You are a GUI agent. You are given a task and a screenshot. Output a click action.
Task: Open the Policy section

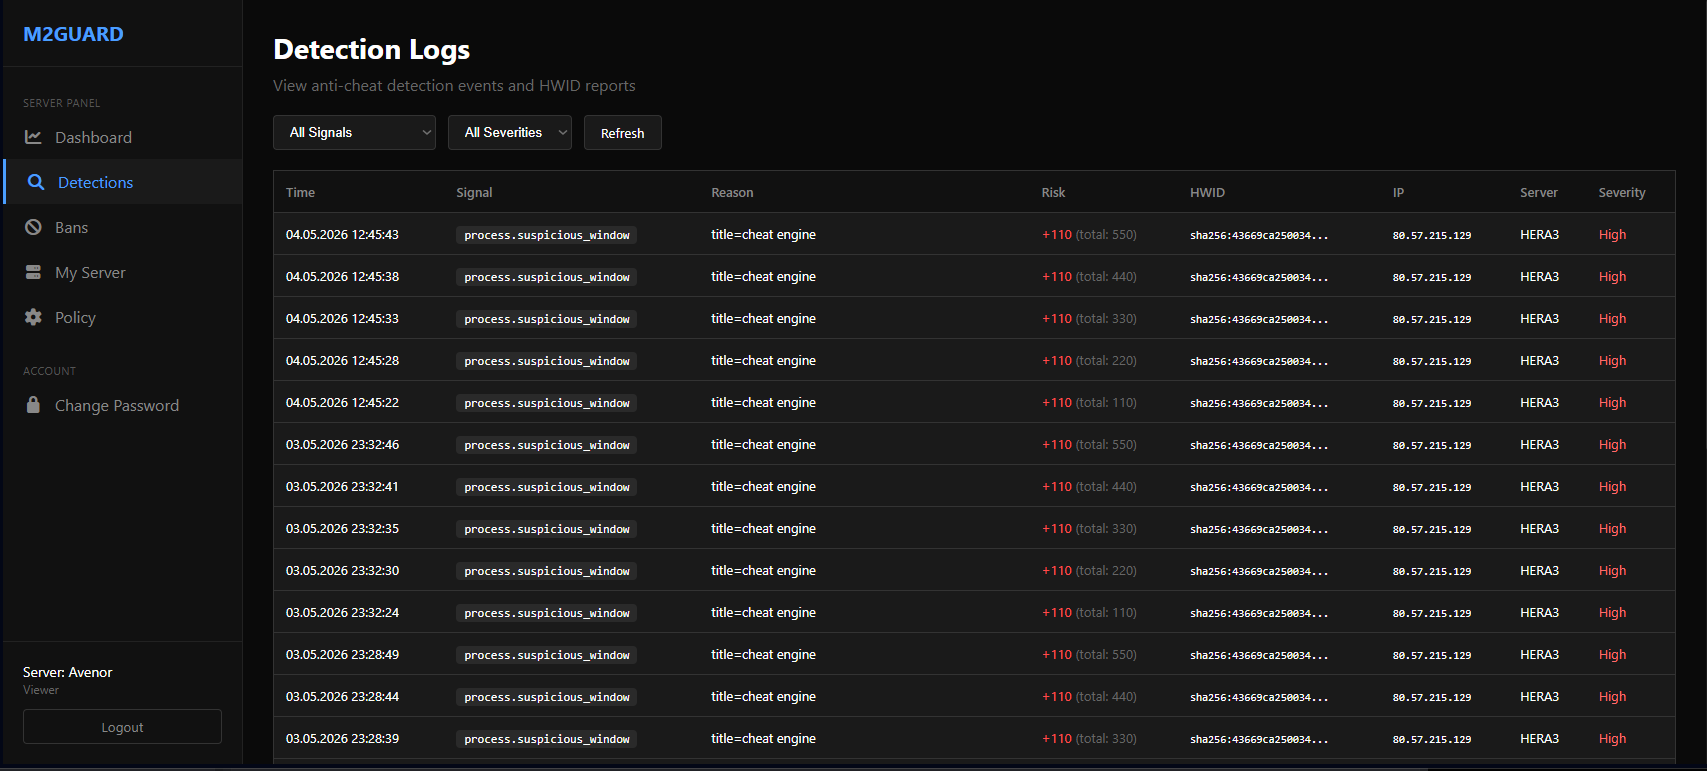point(122,317)
